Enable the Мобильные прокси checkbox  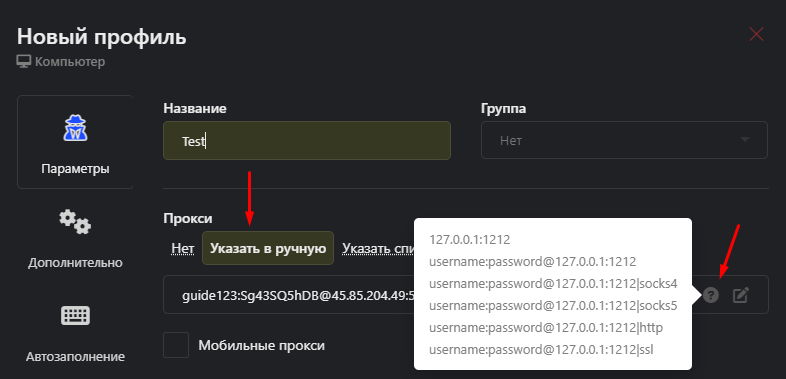[x=176, y=345]
